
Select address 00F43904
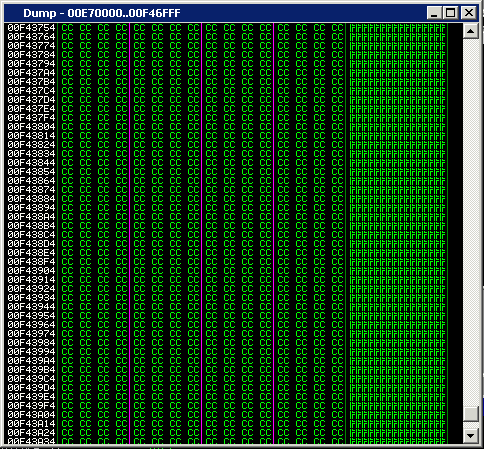[x=31, y=271]
